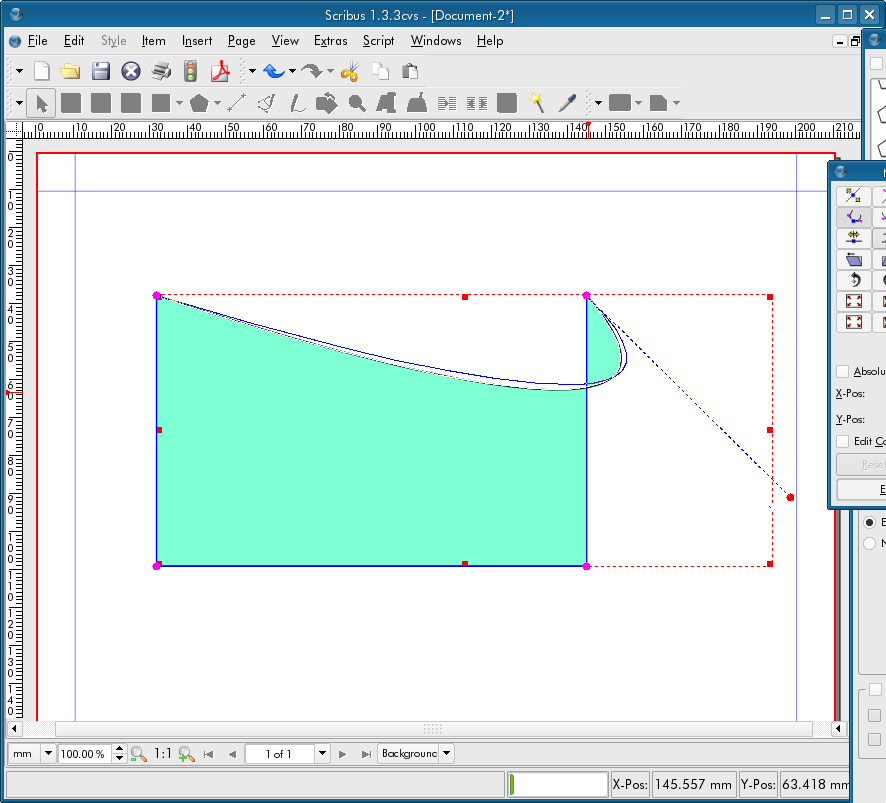Go to the next page arrow button
The height and width of the screenshot is (803, 886).
343,754
